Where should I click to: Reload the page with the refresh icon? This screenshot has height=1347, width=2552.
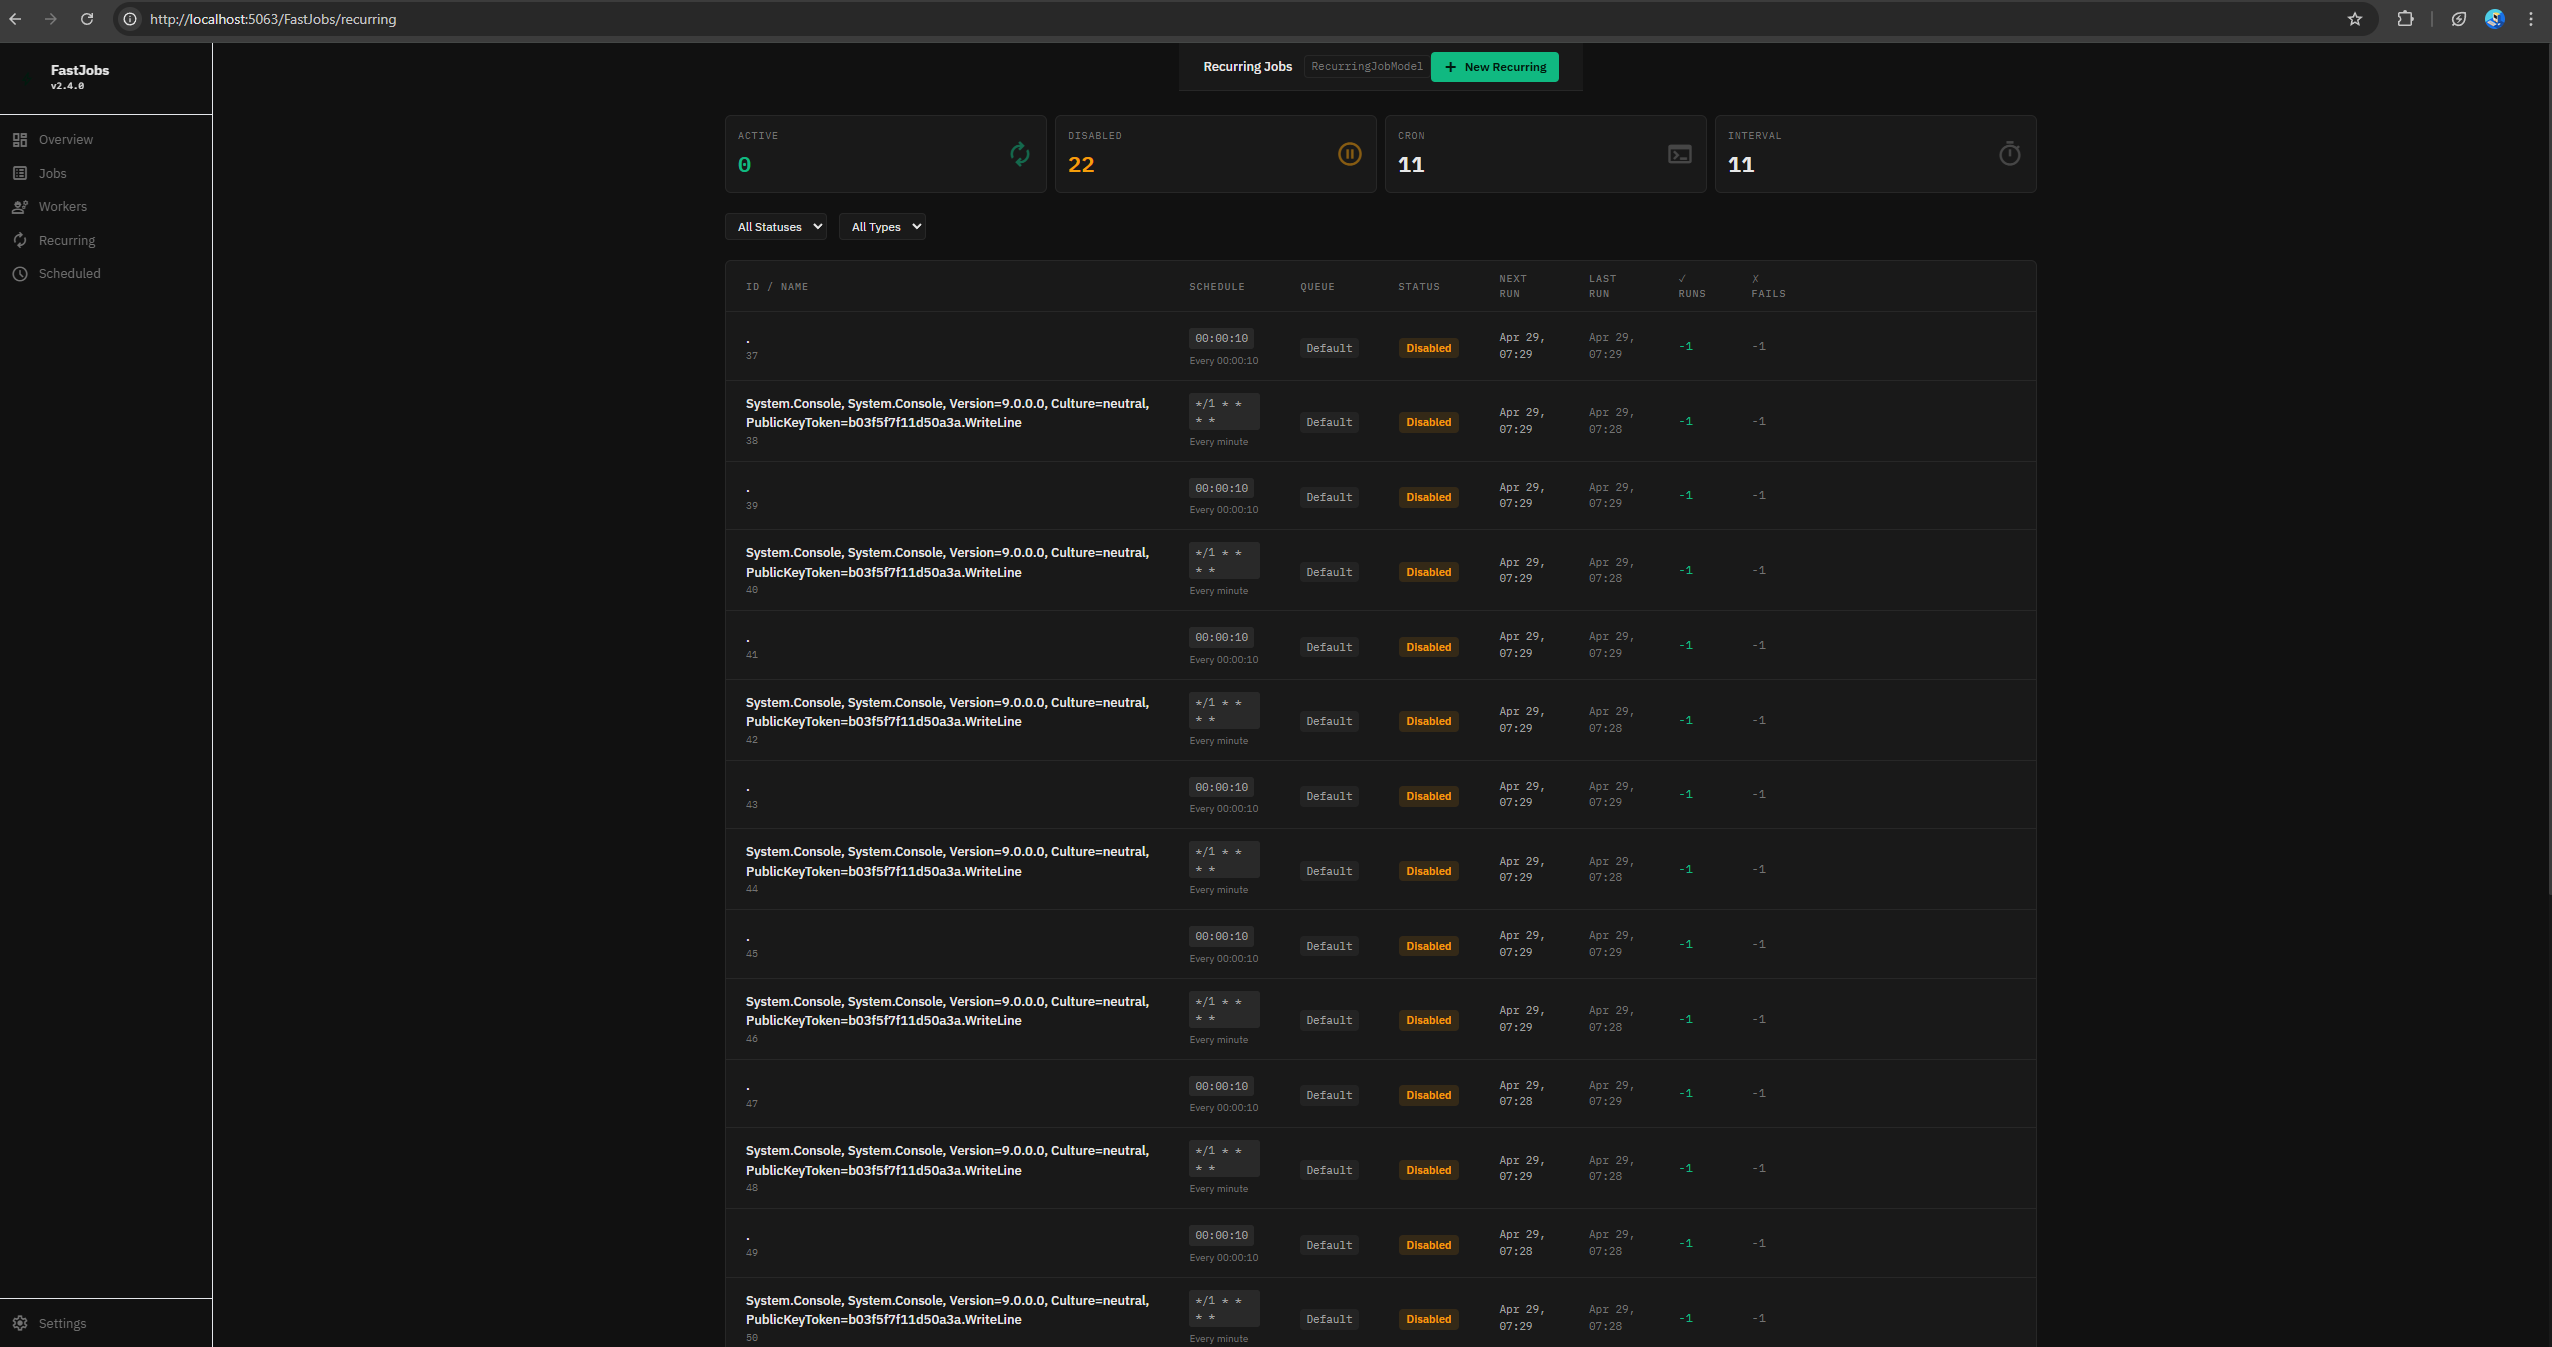(x=87, y=19)
